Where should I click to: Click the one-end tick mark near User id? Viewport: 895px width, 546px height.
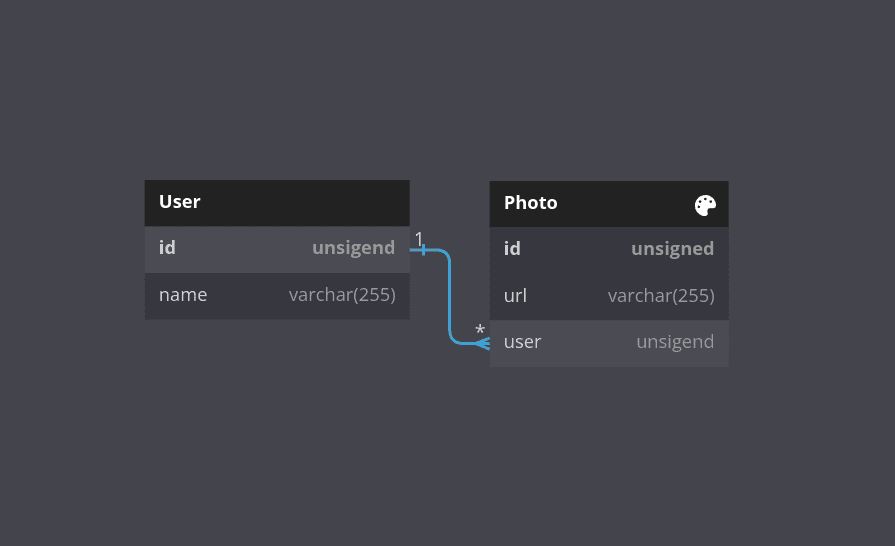click(424, 249)
